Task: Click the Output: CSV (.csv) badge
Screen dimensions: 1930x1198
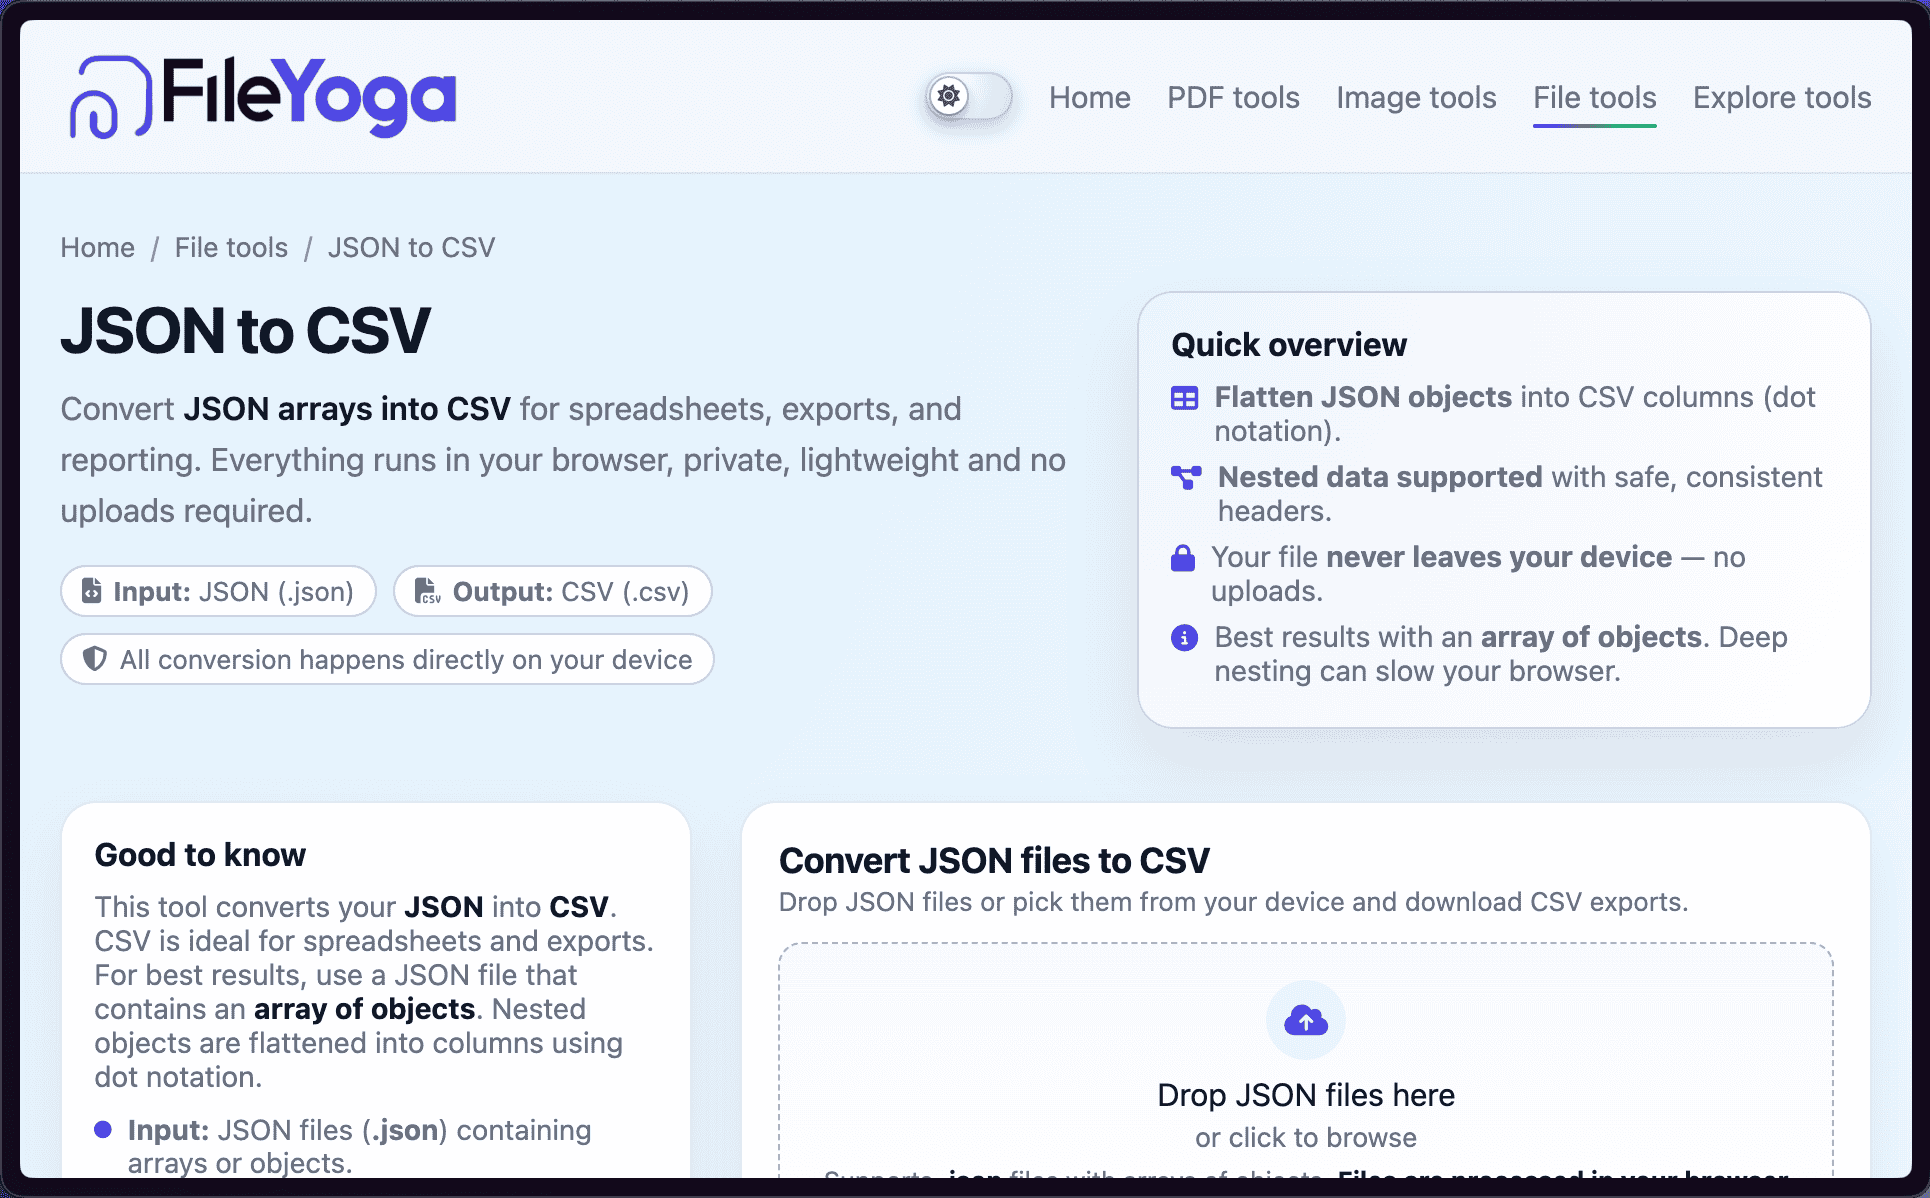Action: (x=552, y=591)
